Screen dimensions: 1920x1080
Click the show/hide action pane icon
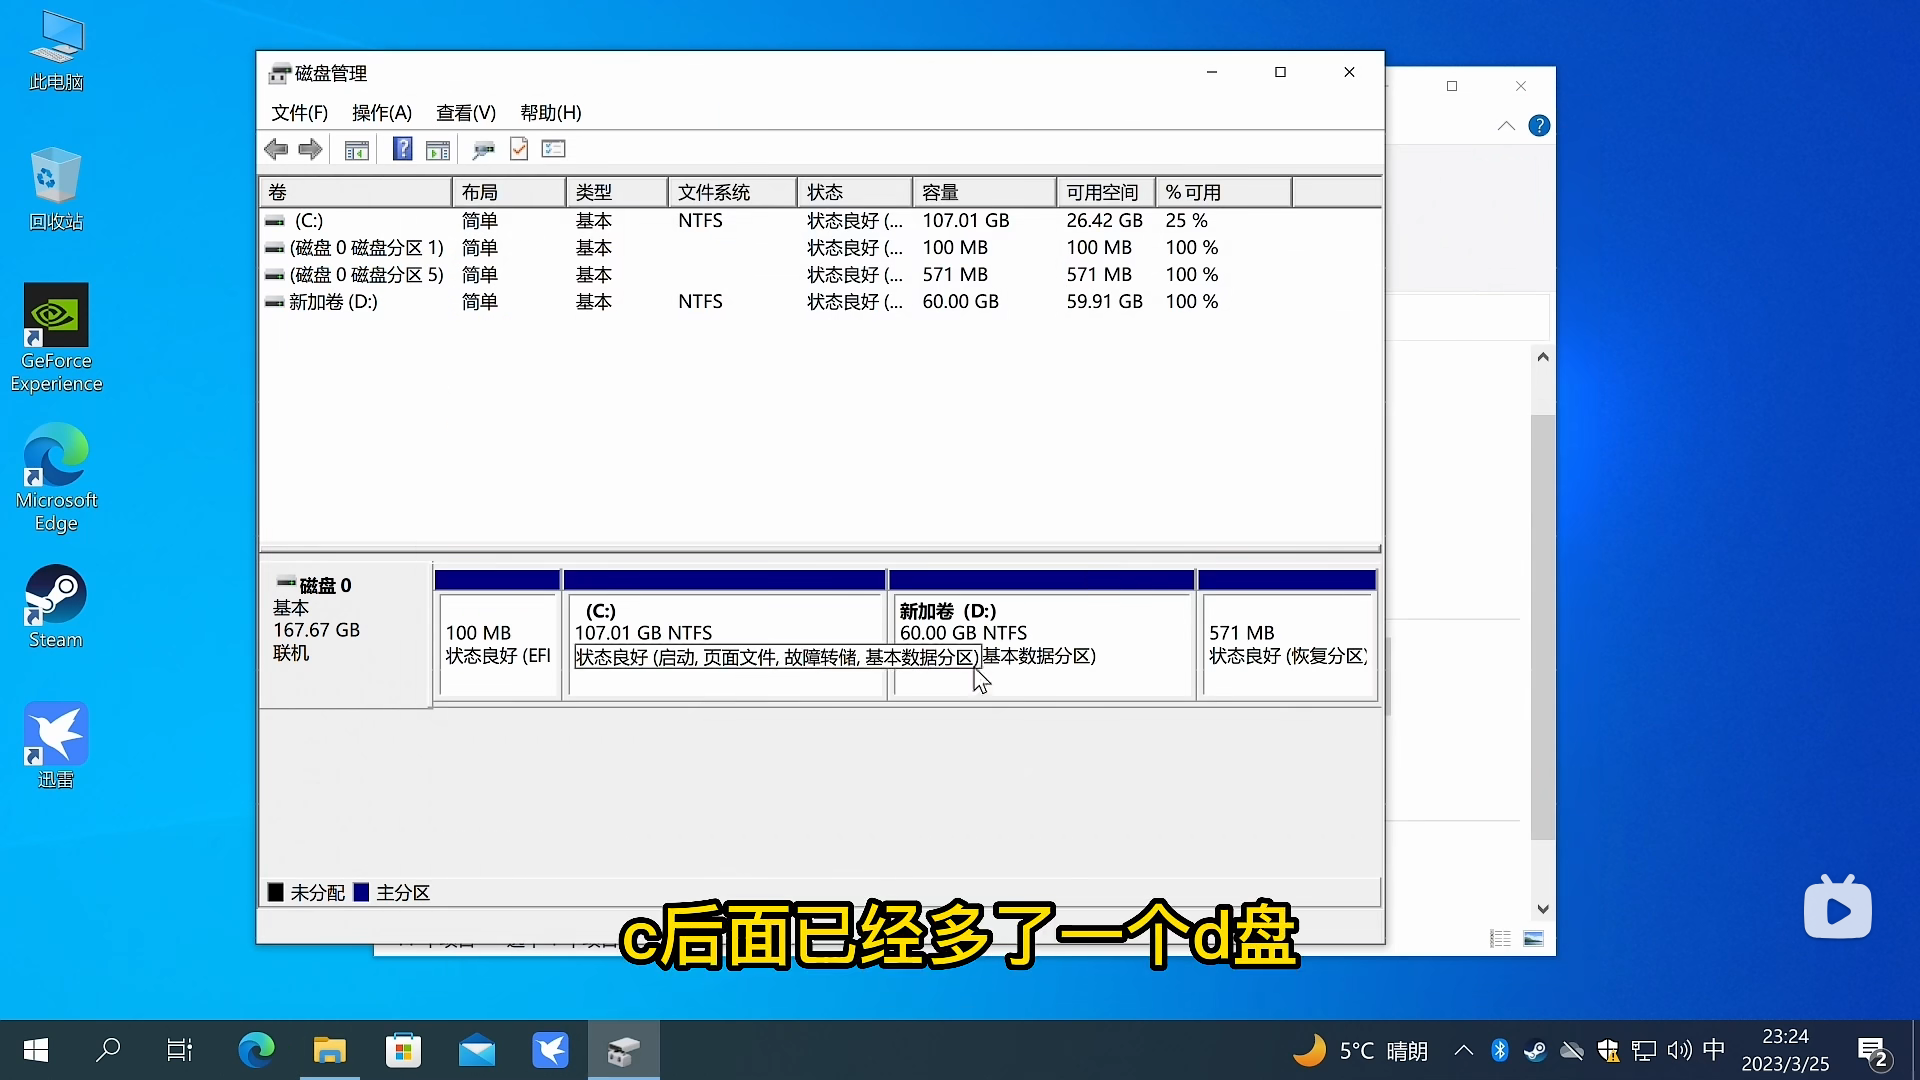coord(438,150)
